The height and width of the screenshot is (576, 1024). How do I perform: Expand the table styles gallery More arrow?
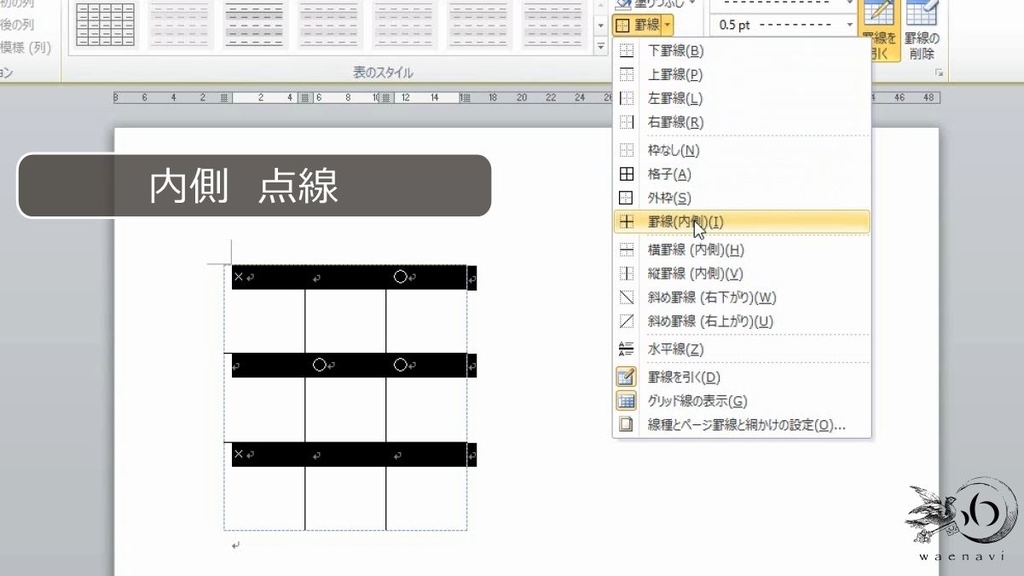[601, 46]
